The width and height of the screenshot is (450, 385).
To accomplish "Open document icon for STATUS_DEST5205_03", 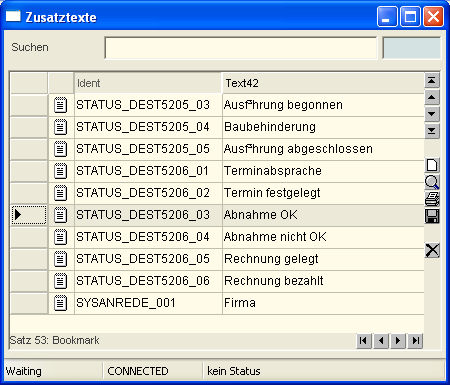I will click(60, 105).
